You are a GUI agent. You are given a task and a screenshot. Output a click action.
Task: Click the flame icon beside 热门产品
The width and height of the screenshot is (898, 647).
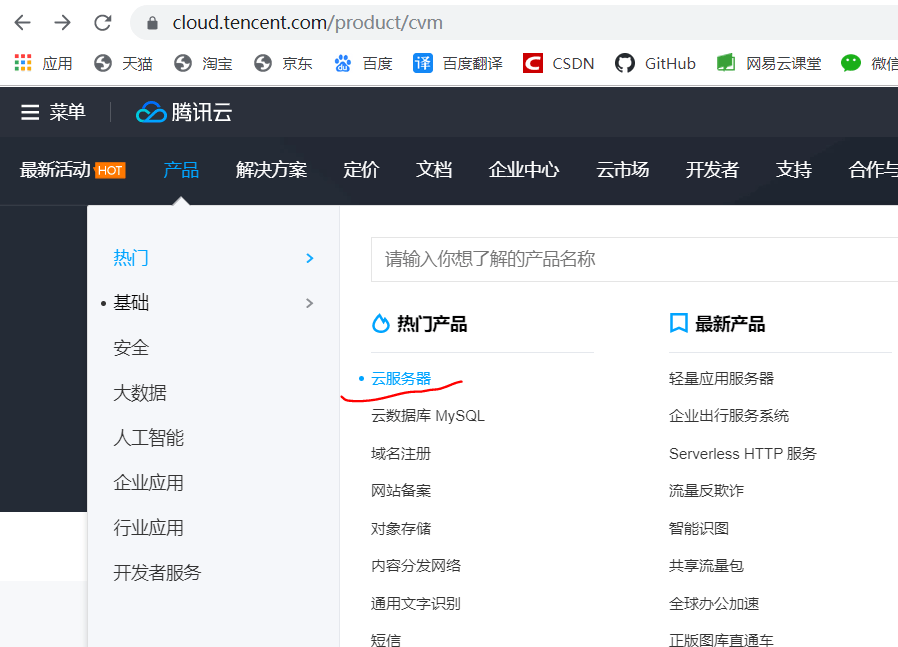tap(381, 324)
